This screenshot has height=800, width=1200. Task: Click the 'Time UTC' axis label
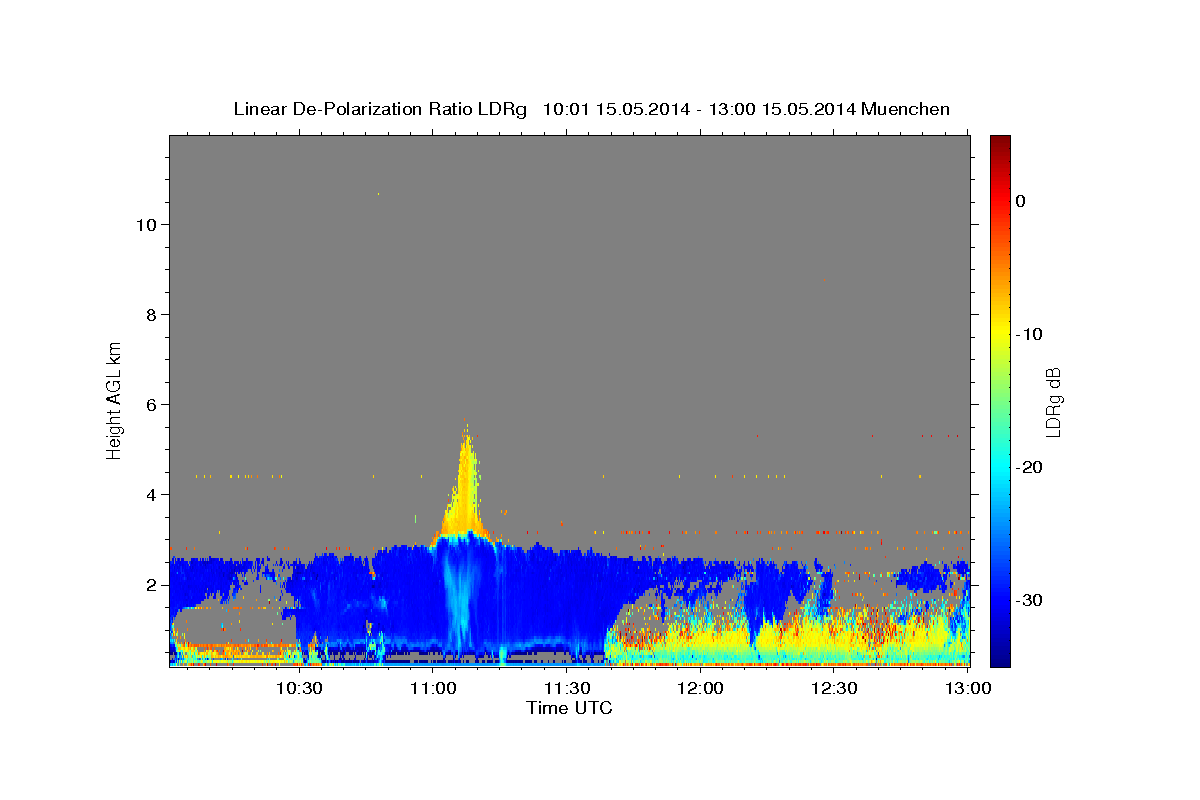(569, 708)
